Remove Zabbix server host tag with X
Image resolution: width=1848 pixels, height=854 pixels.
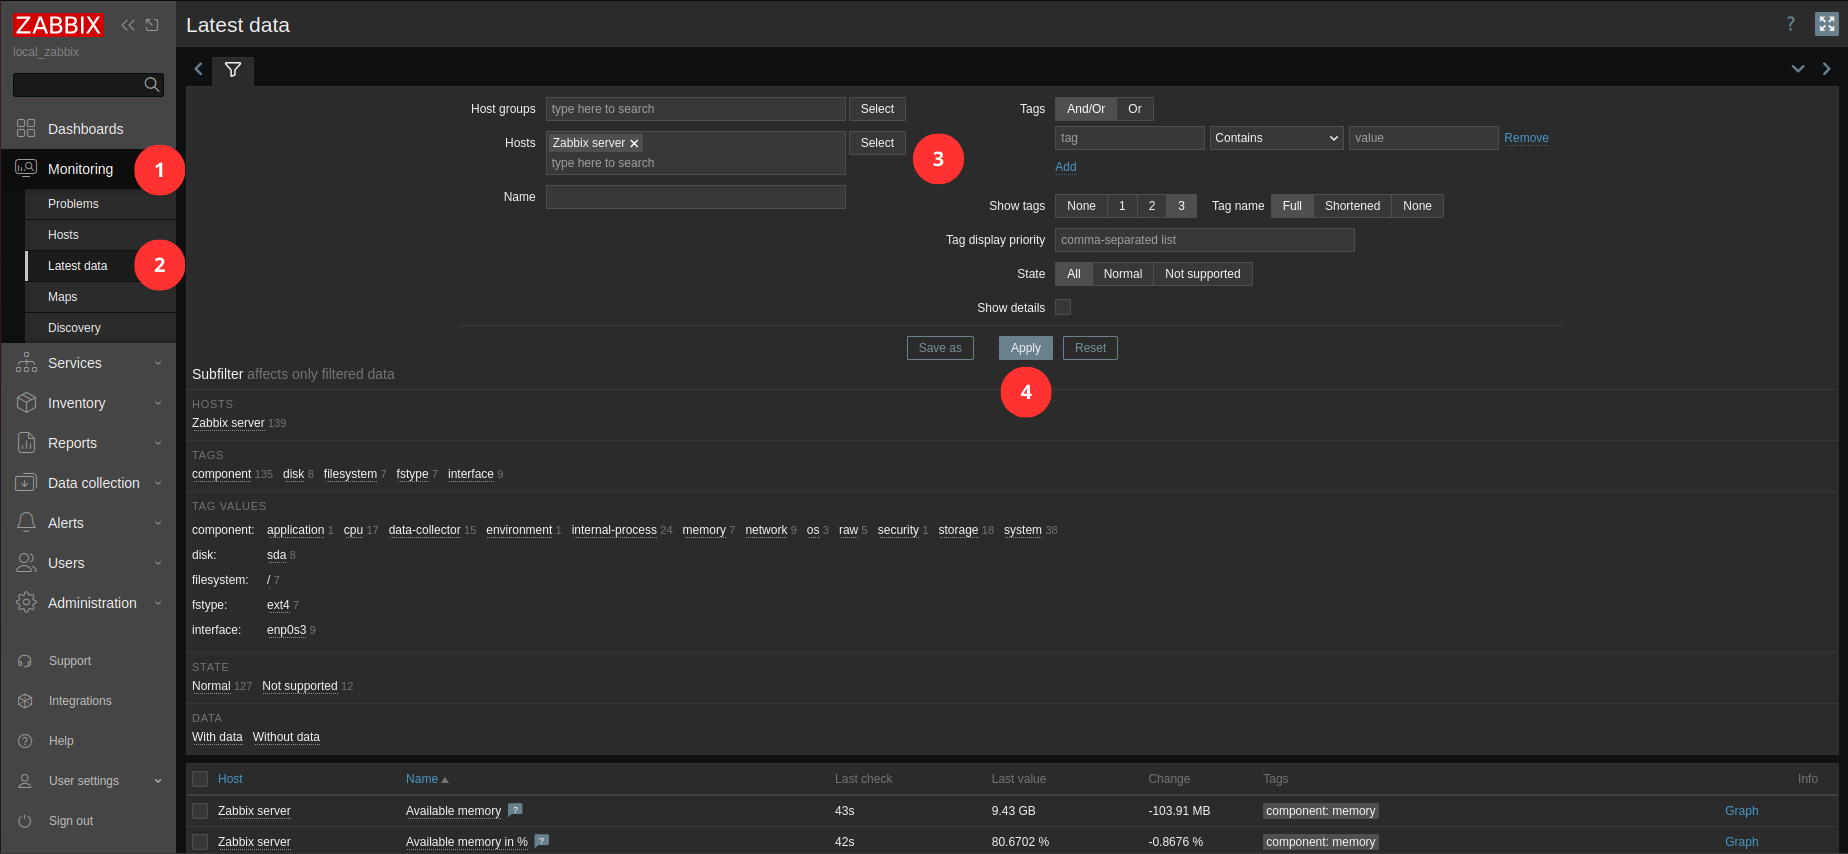634,144
